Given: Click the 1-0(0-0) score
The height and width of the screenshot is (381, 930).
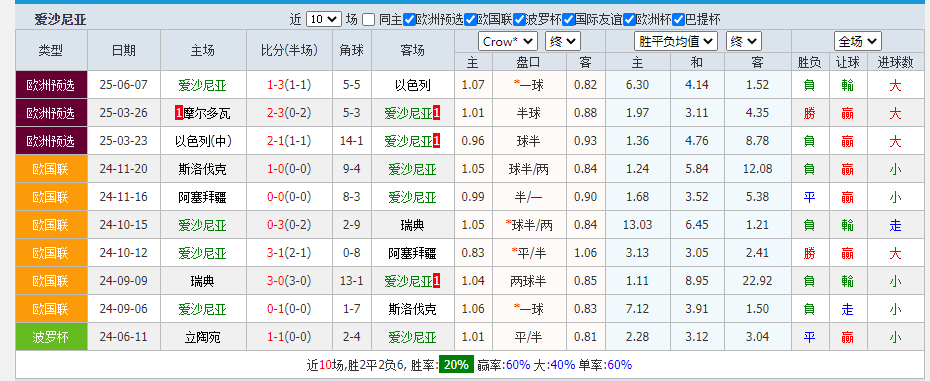Looking at the screenshot, I should [289, 170].
